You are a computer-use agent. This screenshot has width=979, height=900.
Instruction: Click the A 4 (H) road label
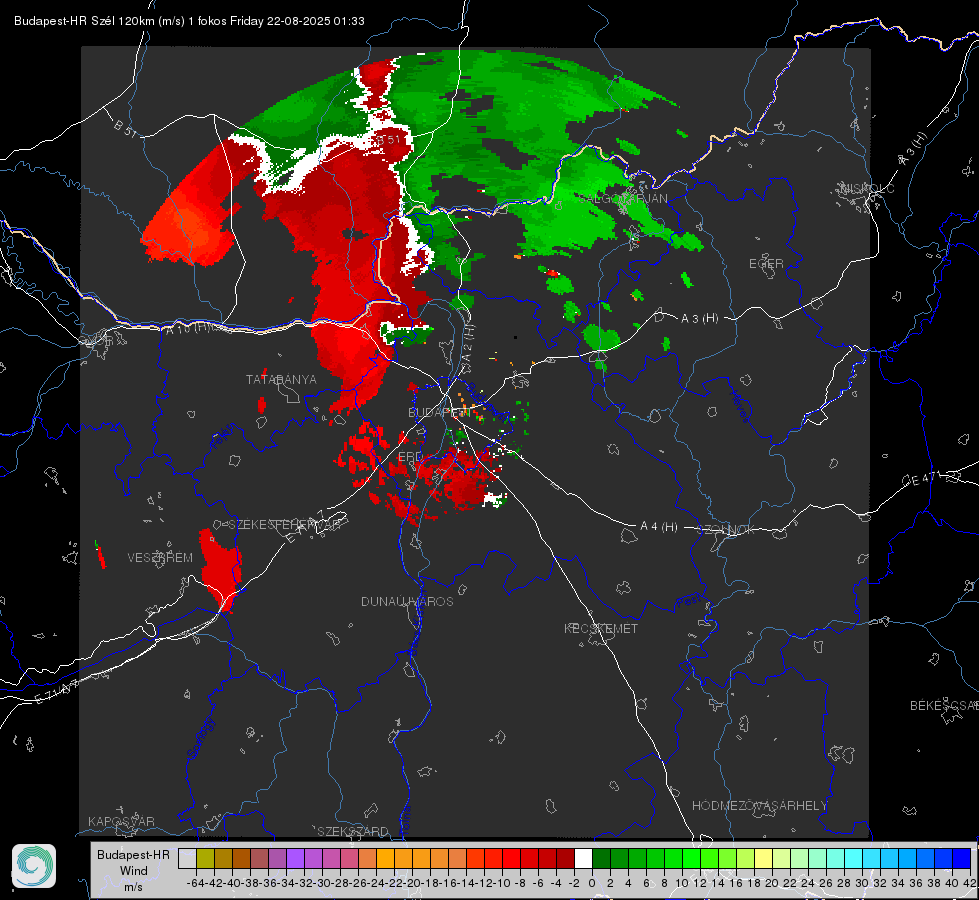coord(659,527)
